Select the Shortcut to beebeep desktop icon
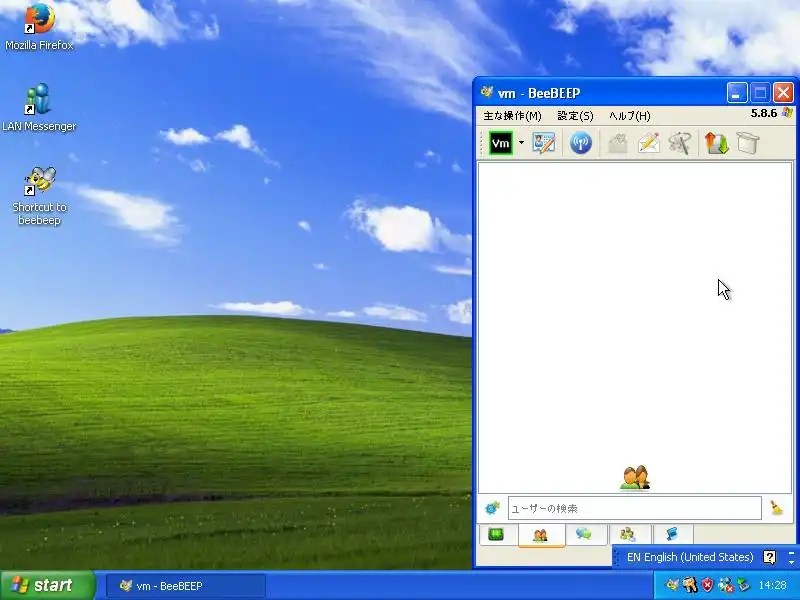Image resolution: width=800 pixels, height=600 pixels. 39,196
